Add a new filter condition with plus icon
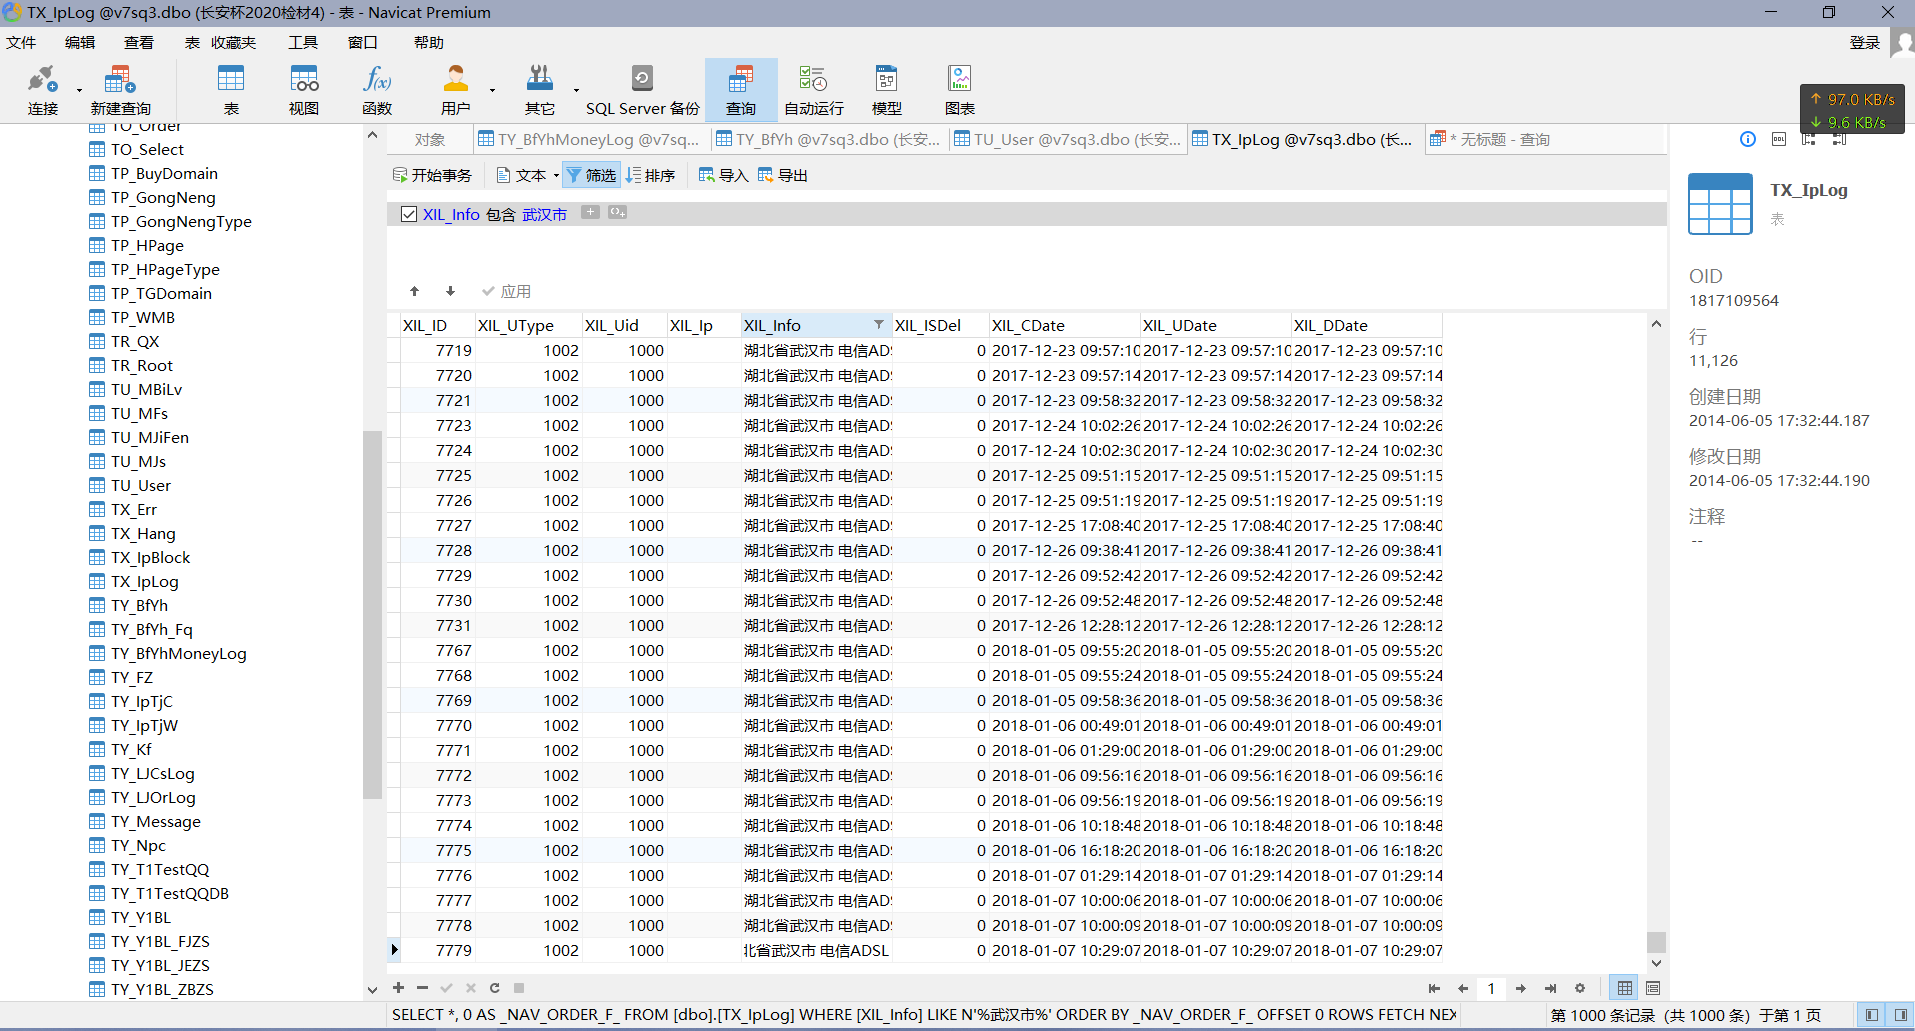This screenshot has width=1915, height=1031. tap(590, 212)
